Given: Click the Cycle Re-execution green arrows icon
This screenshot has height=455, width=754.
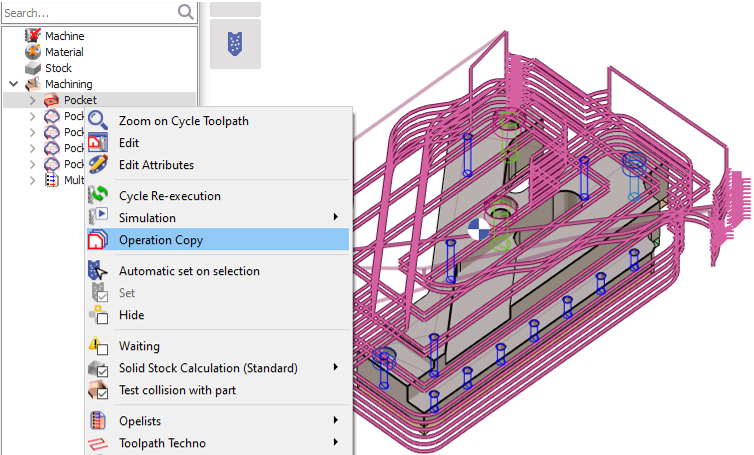Looking at the screenshot, I should [99, 196].
